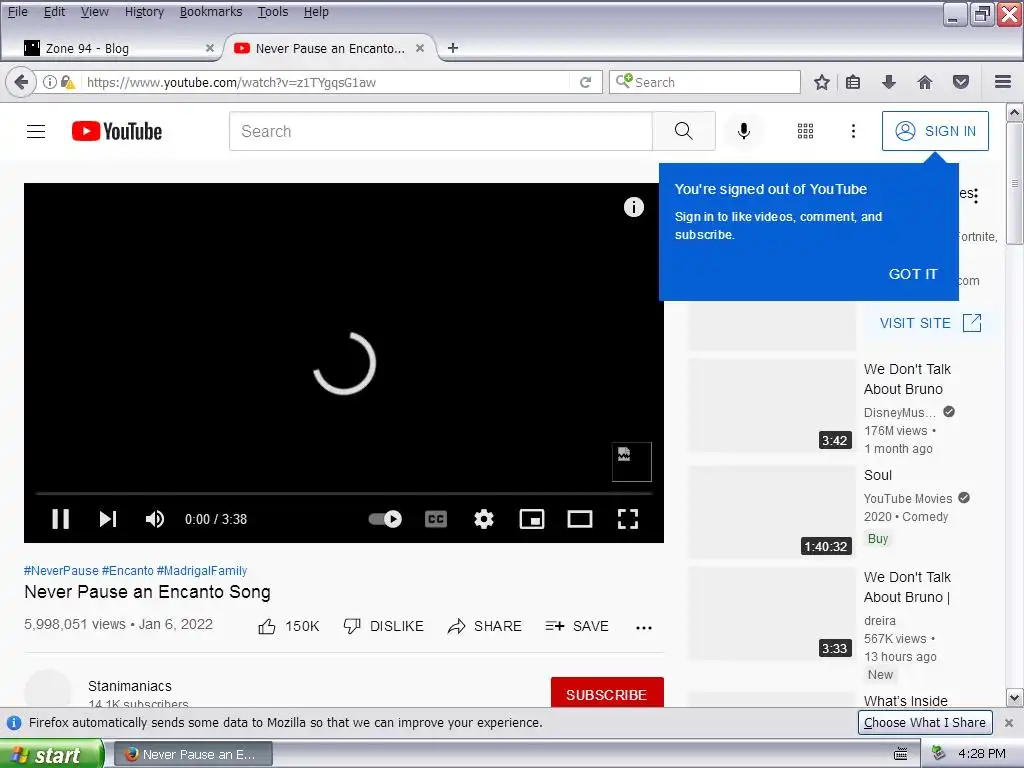Close the Firefox data notification bar
The image size is (1024, 768).
[1009, 723]
